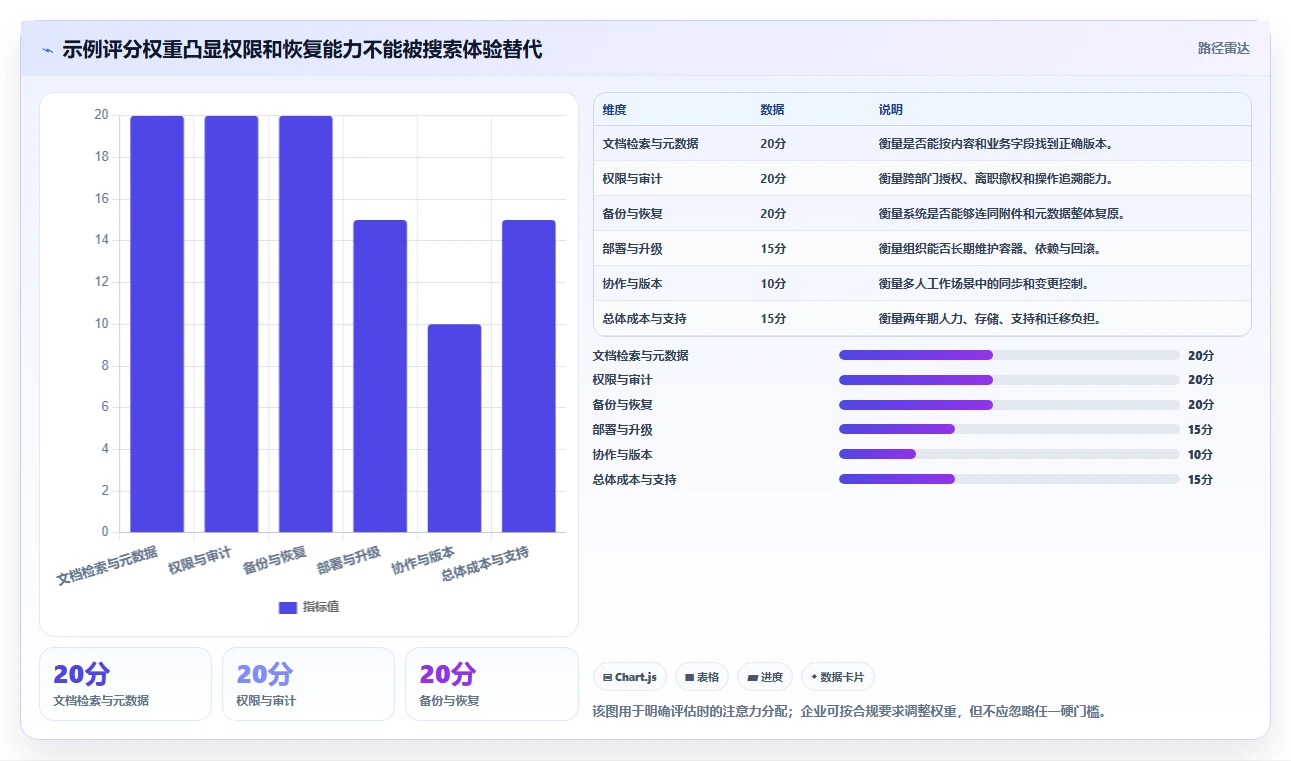Click description 衡量两年期人力、存储、支持和迁移负担
1291x761 pixels.
(990, 319)
